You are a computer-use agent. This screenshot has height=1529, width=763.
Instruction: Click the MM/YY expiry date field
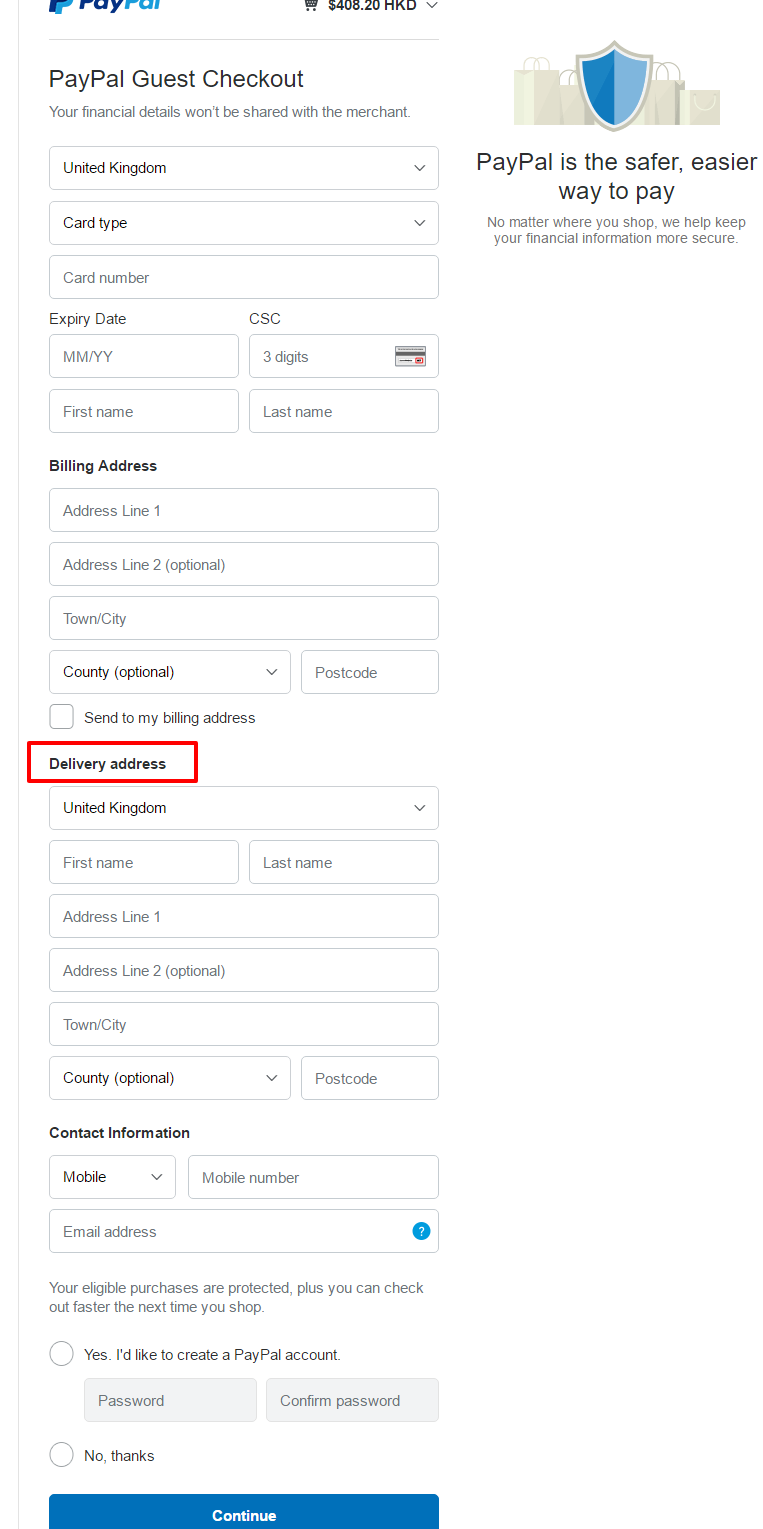144,356
